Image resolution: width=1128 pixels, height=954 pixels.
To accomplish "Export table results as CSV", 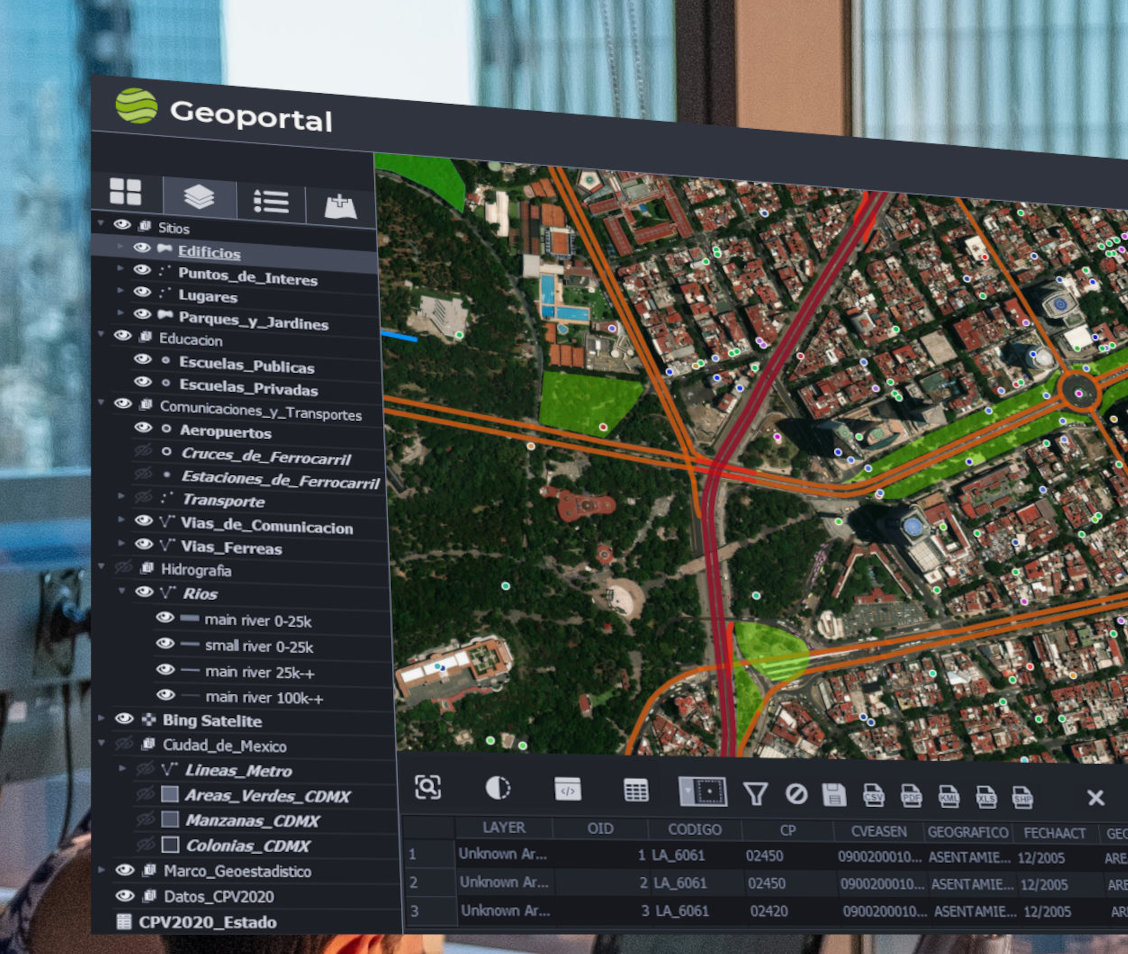I will [x=873, y=796].
